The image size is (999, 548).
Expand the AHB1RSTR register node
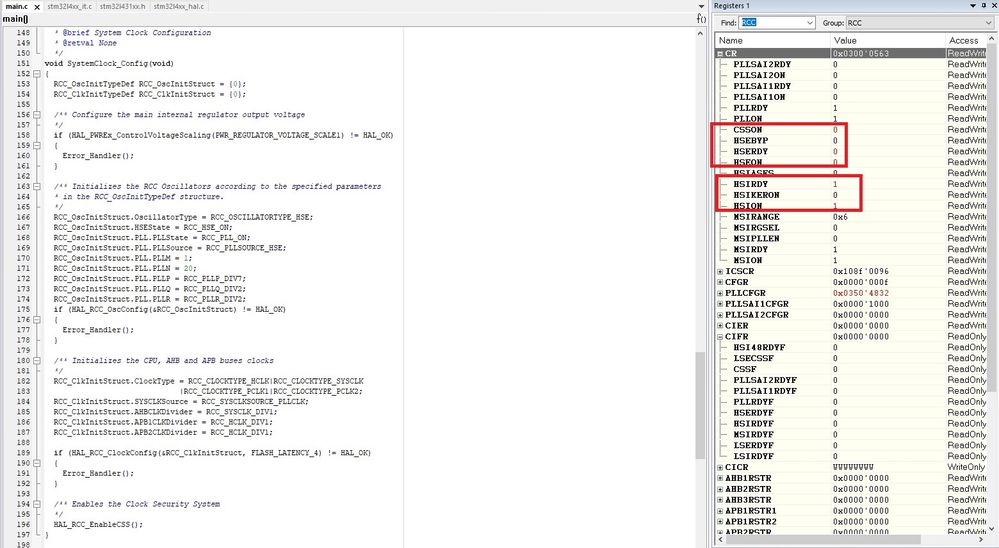click(x=720, y=478)
